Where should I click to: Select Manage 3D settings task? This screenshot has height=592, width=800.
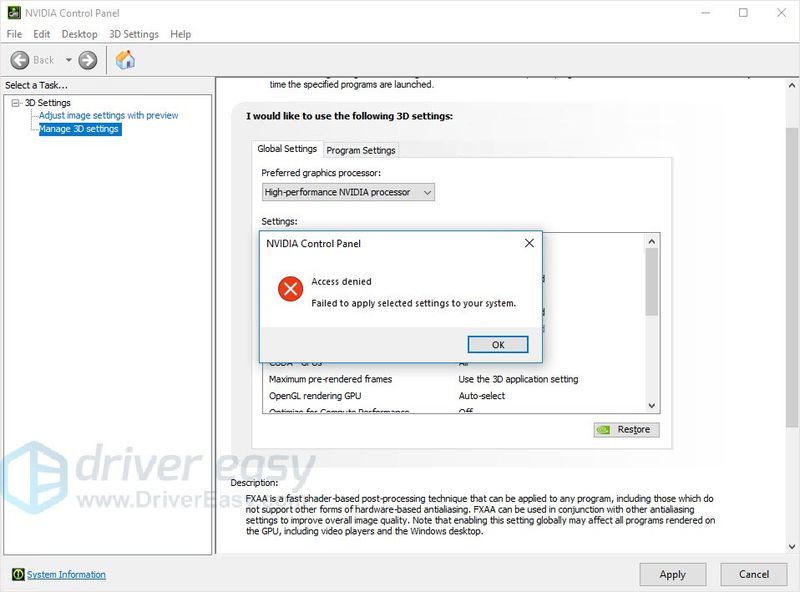pos(79,129)
